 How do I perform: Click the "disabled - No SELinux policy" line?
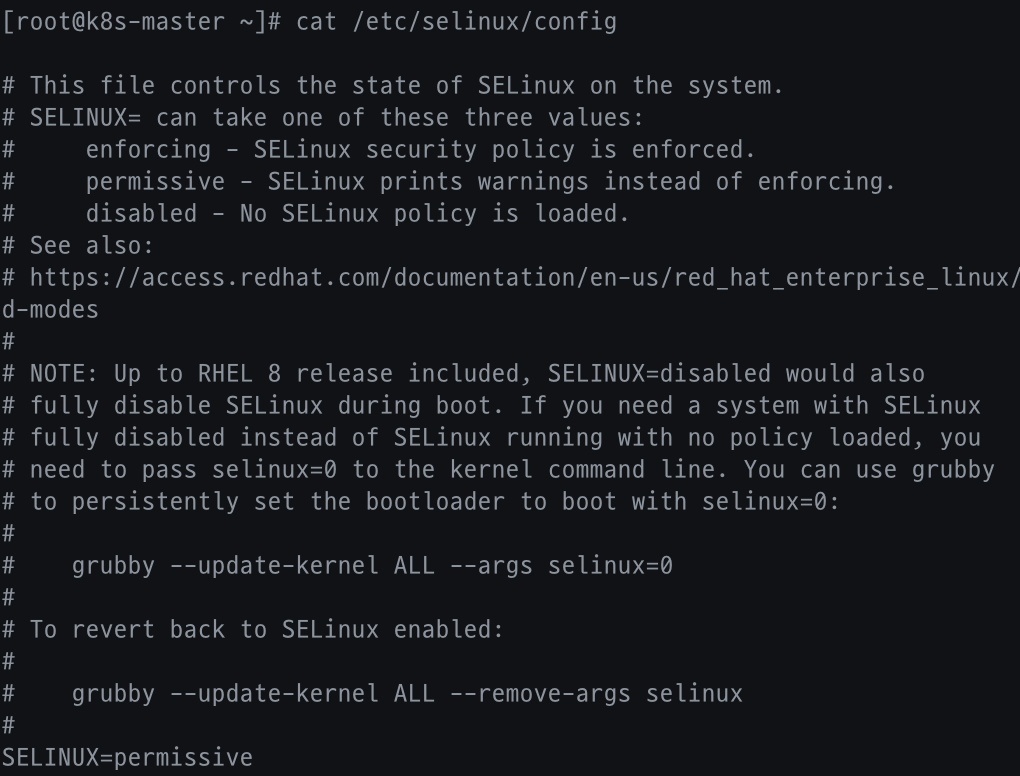coord(357,213)
